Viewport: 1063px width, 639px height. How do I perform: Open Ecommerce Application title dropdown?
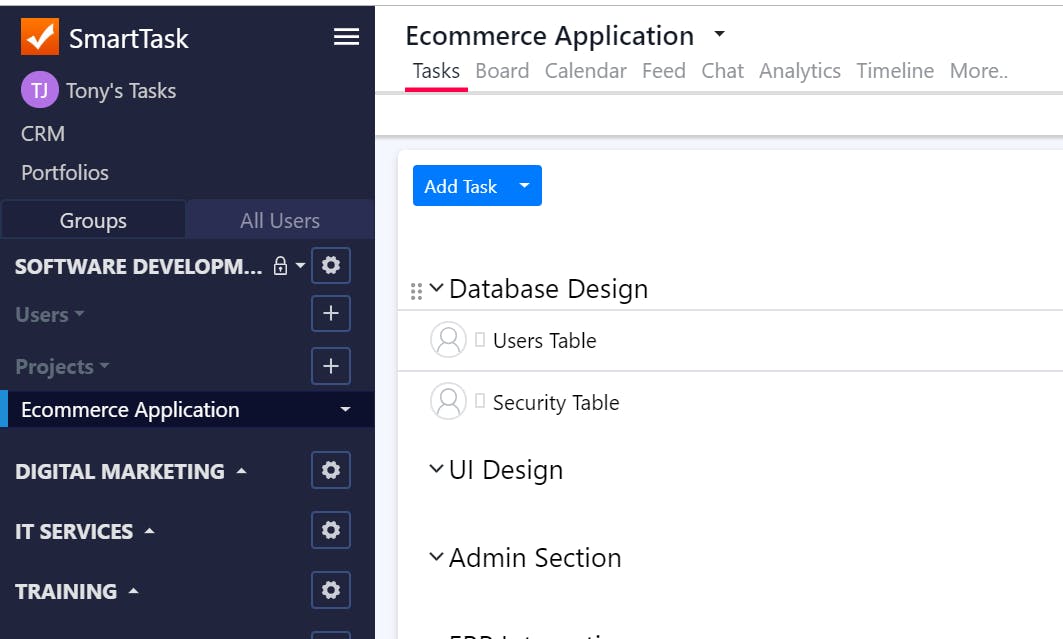coord(719,35)
